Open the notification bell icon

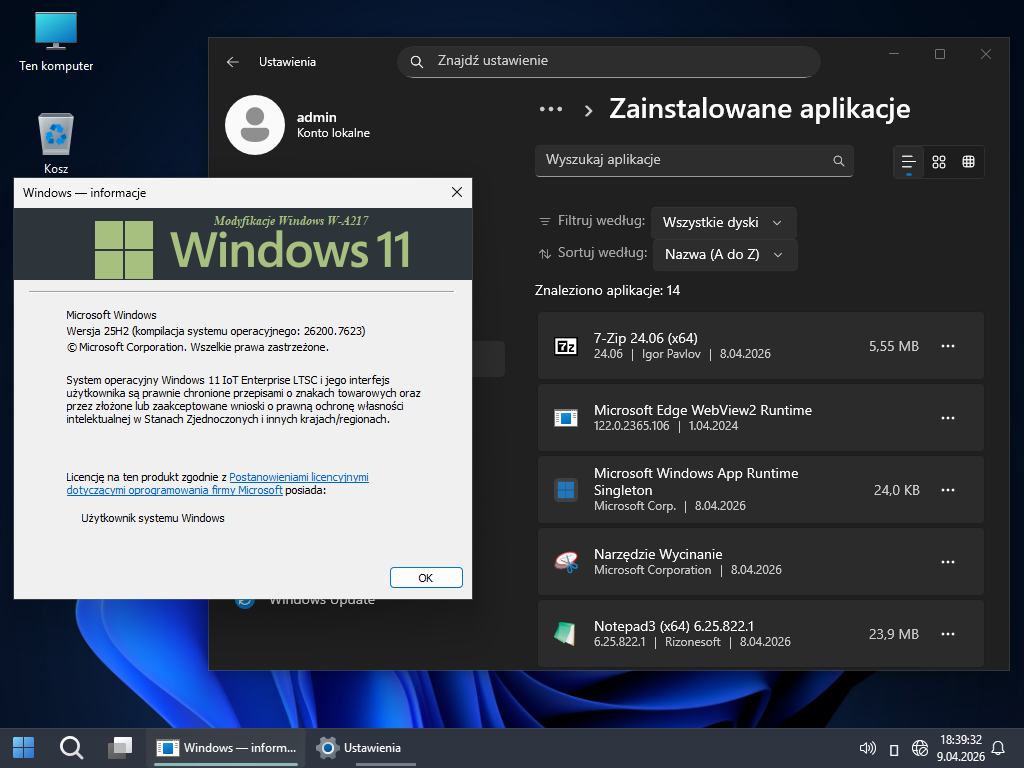pyautogui.click(x=997, y=748)
